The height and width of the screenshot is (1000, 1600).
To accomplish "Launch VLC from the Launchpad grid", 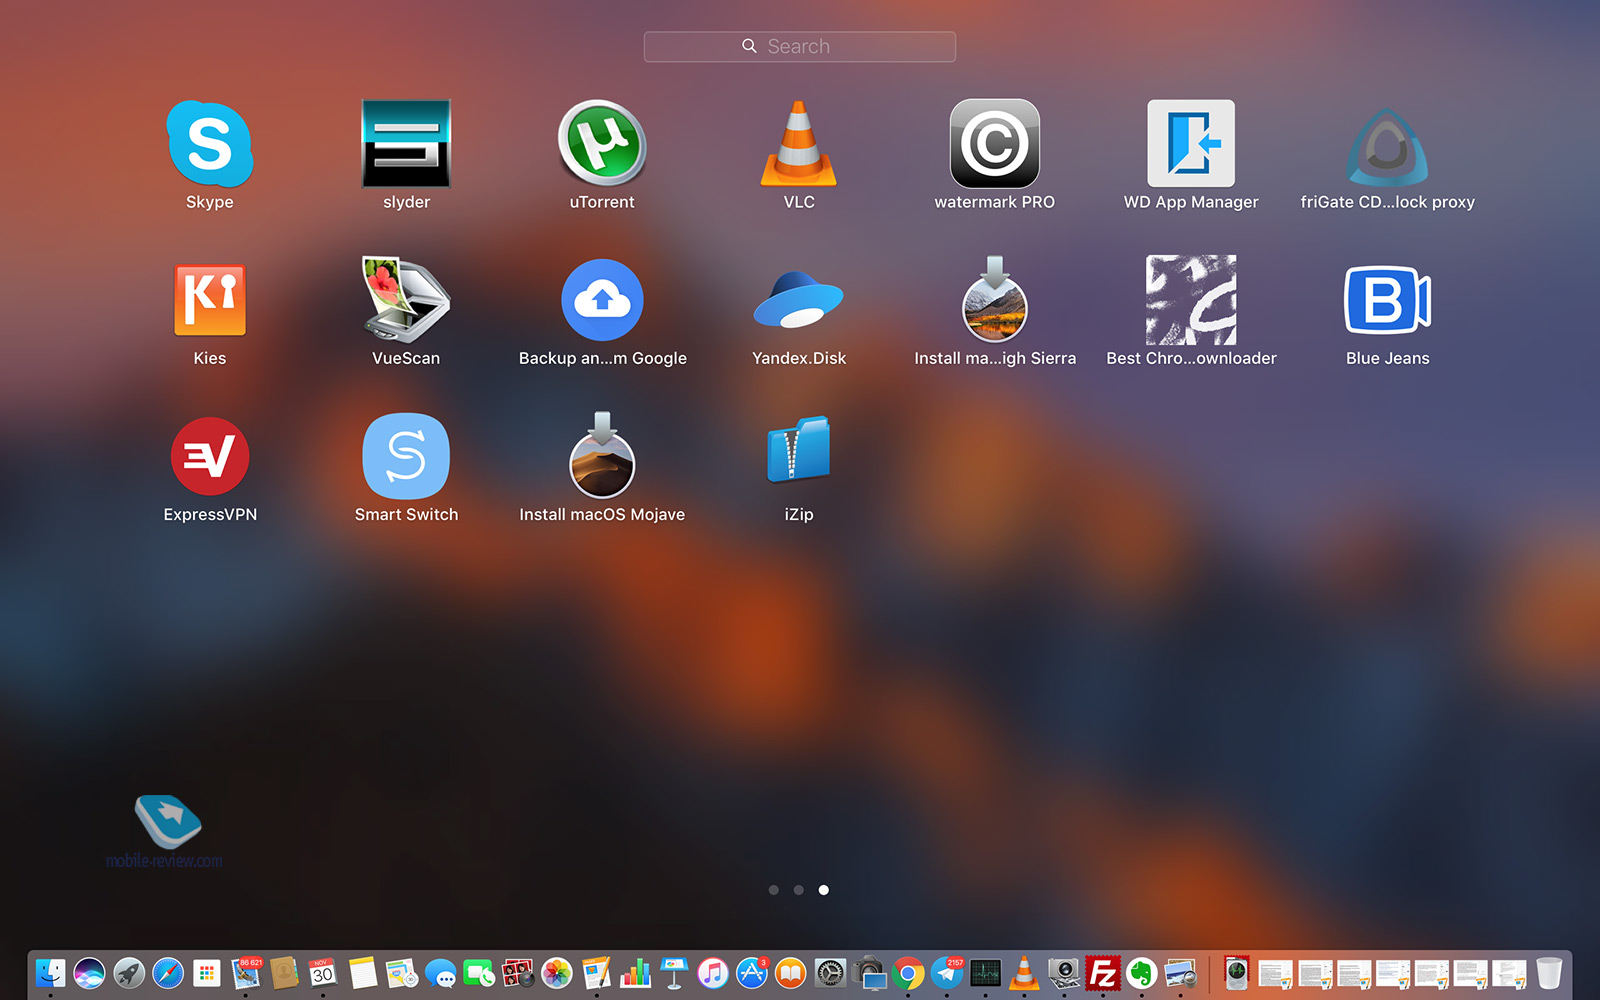I will [798, 144].
